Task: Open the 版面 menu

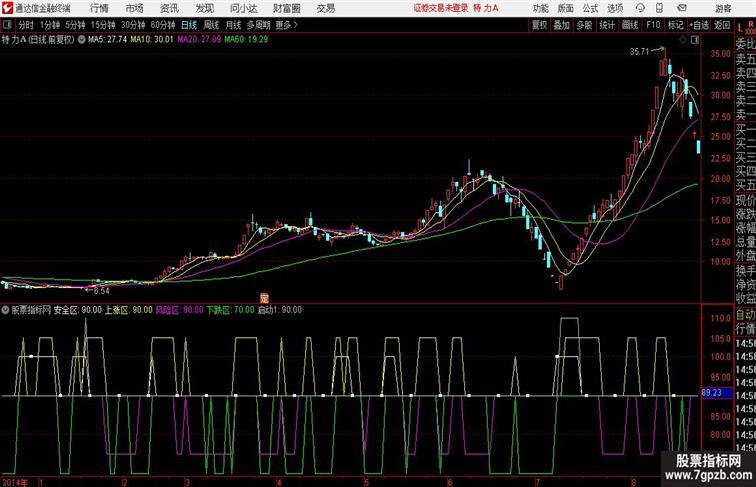Action: coord(565,8)
